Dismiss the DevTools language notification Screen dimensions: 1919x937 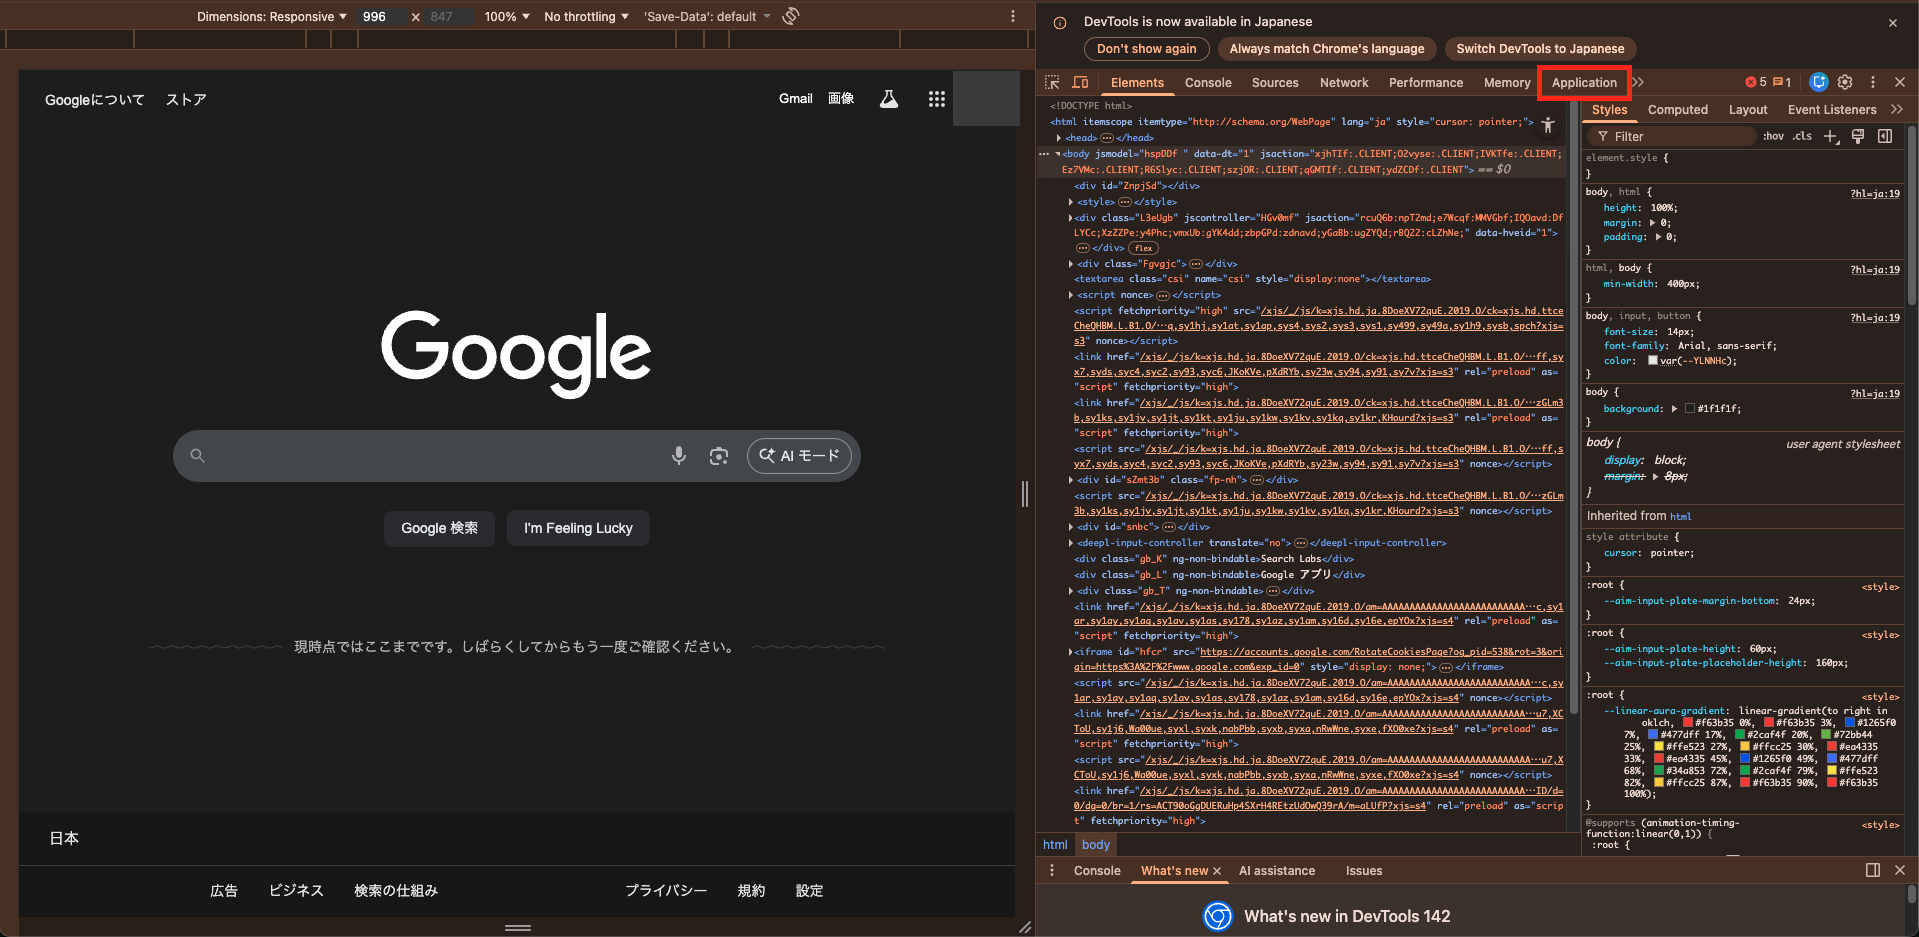(1893, 22)
